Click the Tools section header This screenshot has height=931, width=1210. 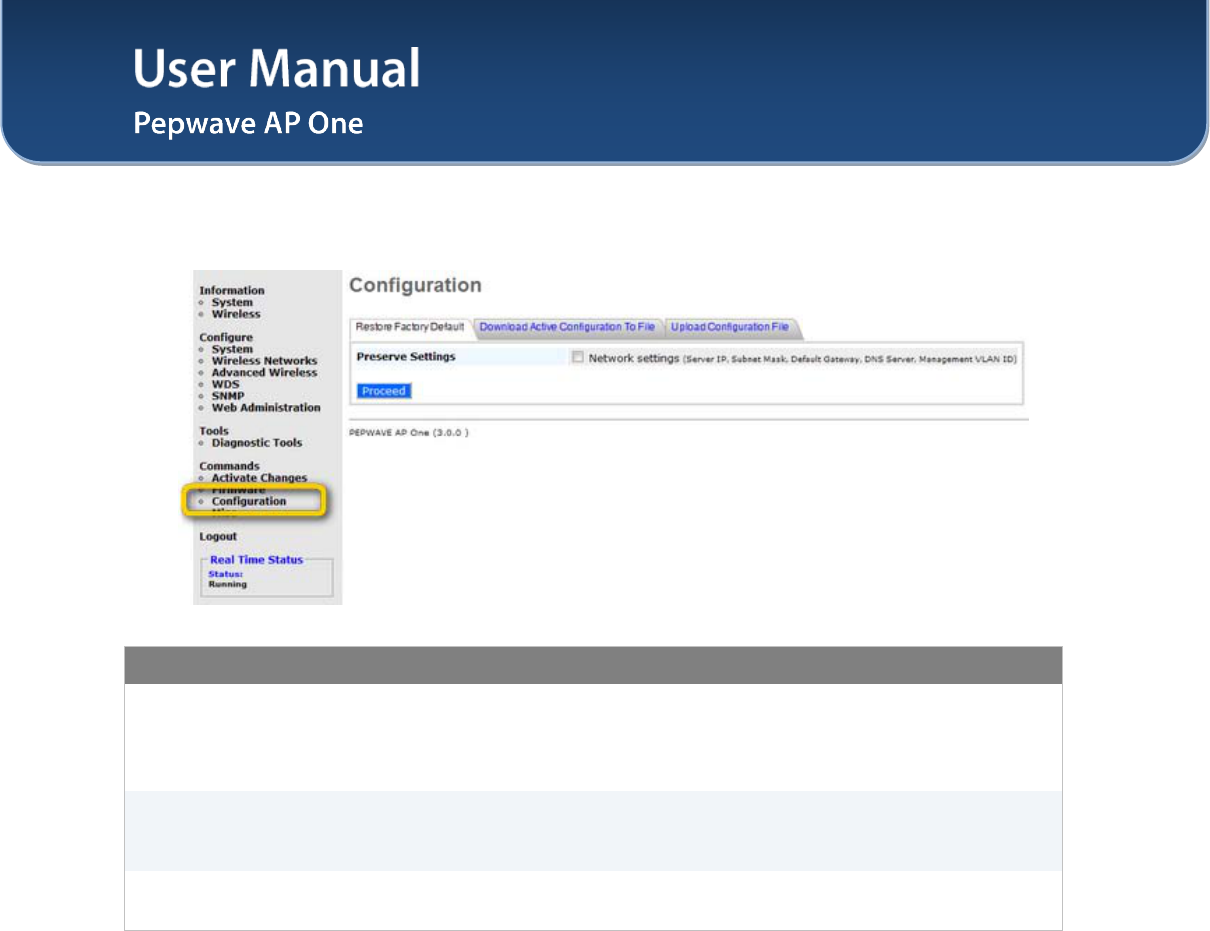click(x=214, y=431)
